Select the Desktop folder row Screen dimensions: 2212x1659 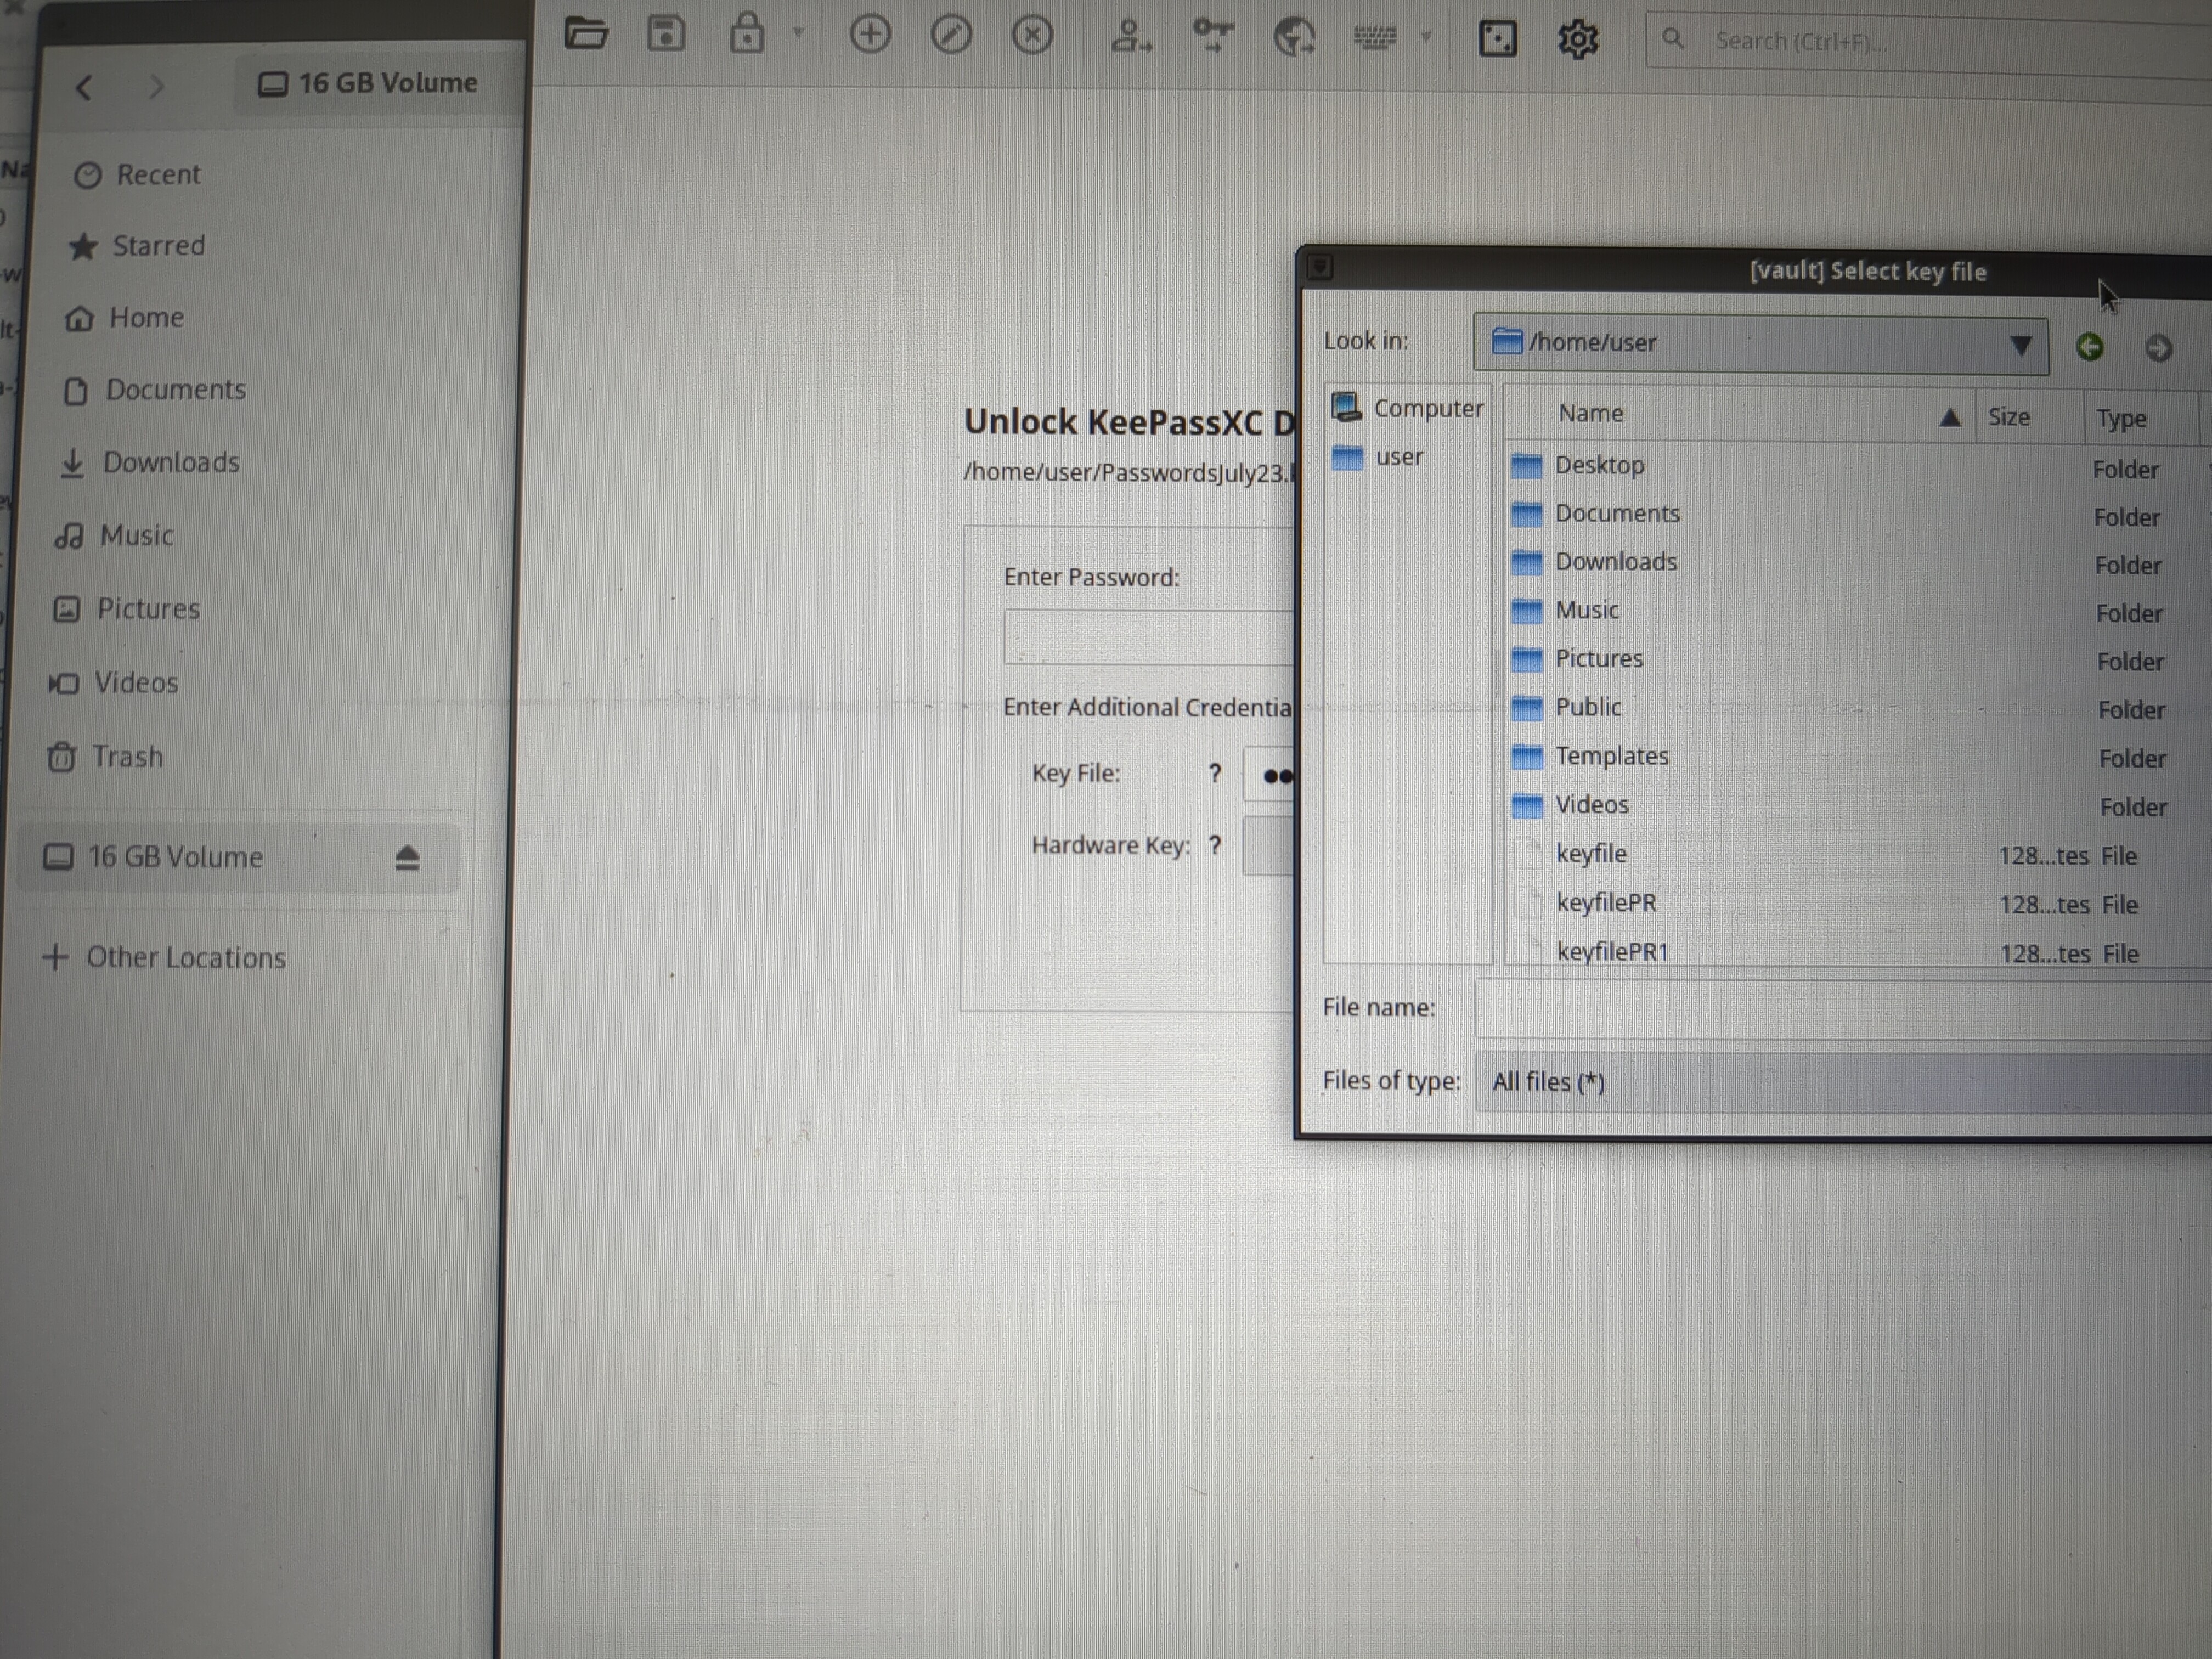coord(1858,466)
